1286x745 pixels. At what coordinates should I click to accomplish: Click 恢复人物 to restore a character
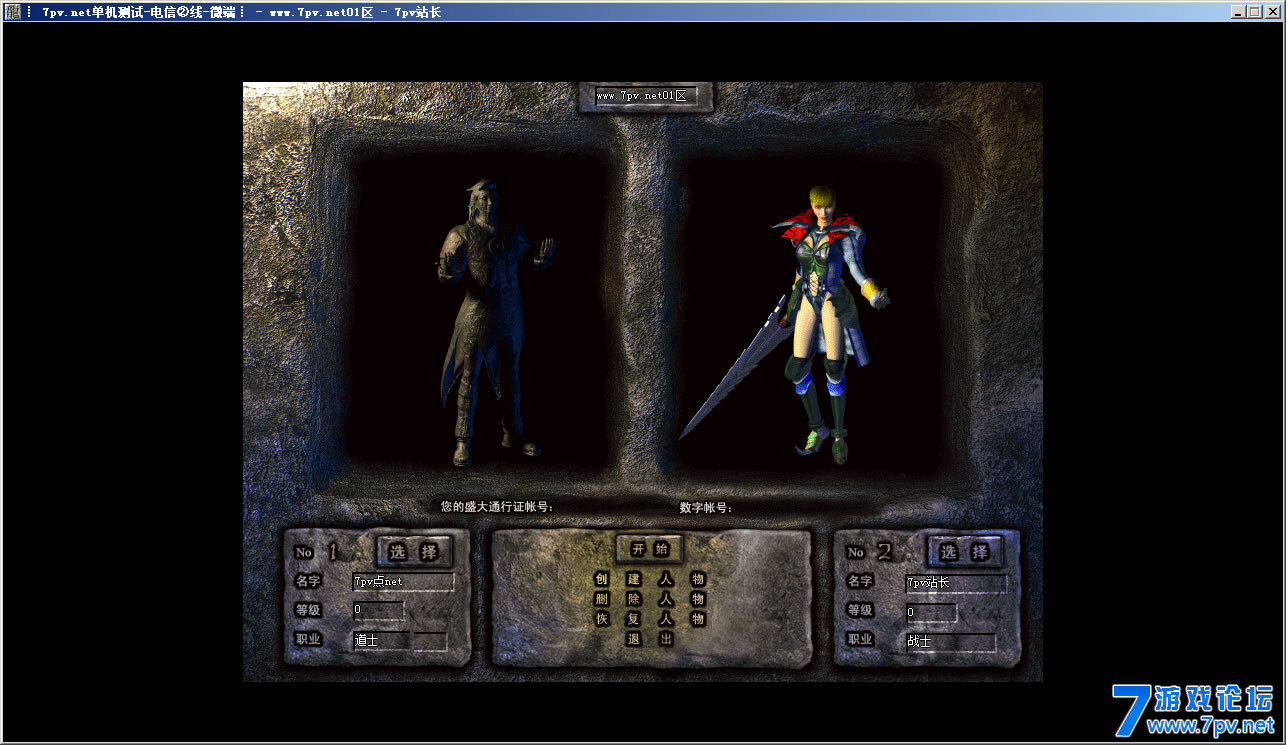(649, 619)
